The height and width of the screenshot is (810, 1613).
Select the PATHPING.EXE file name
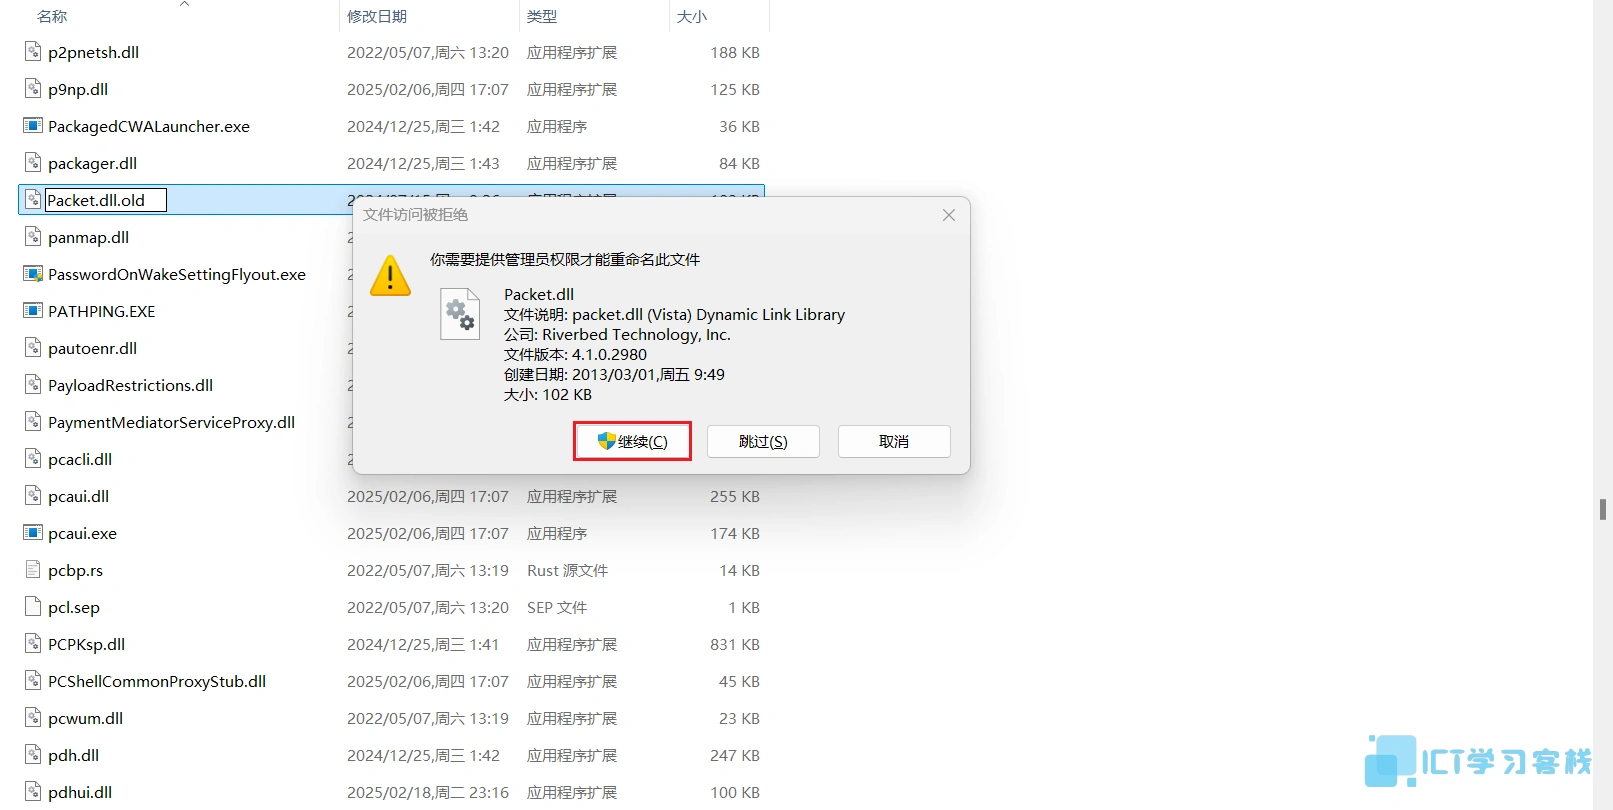(x=102, y=311)
